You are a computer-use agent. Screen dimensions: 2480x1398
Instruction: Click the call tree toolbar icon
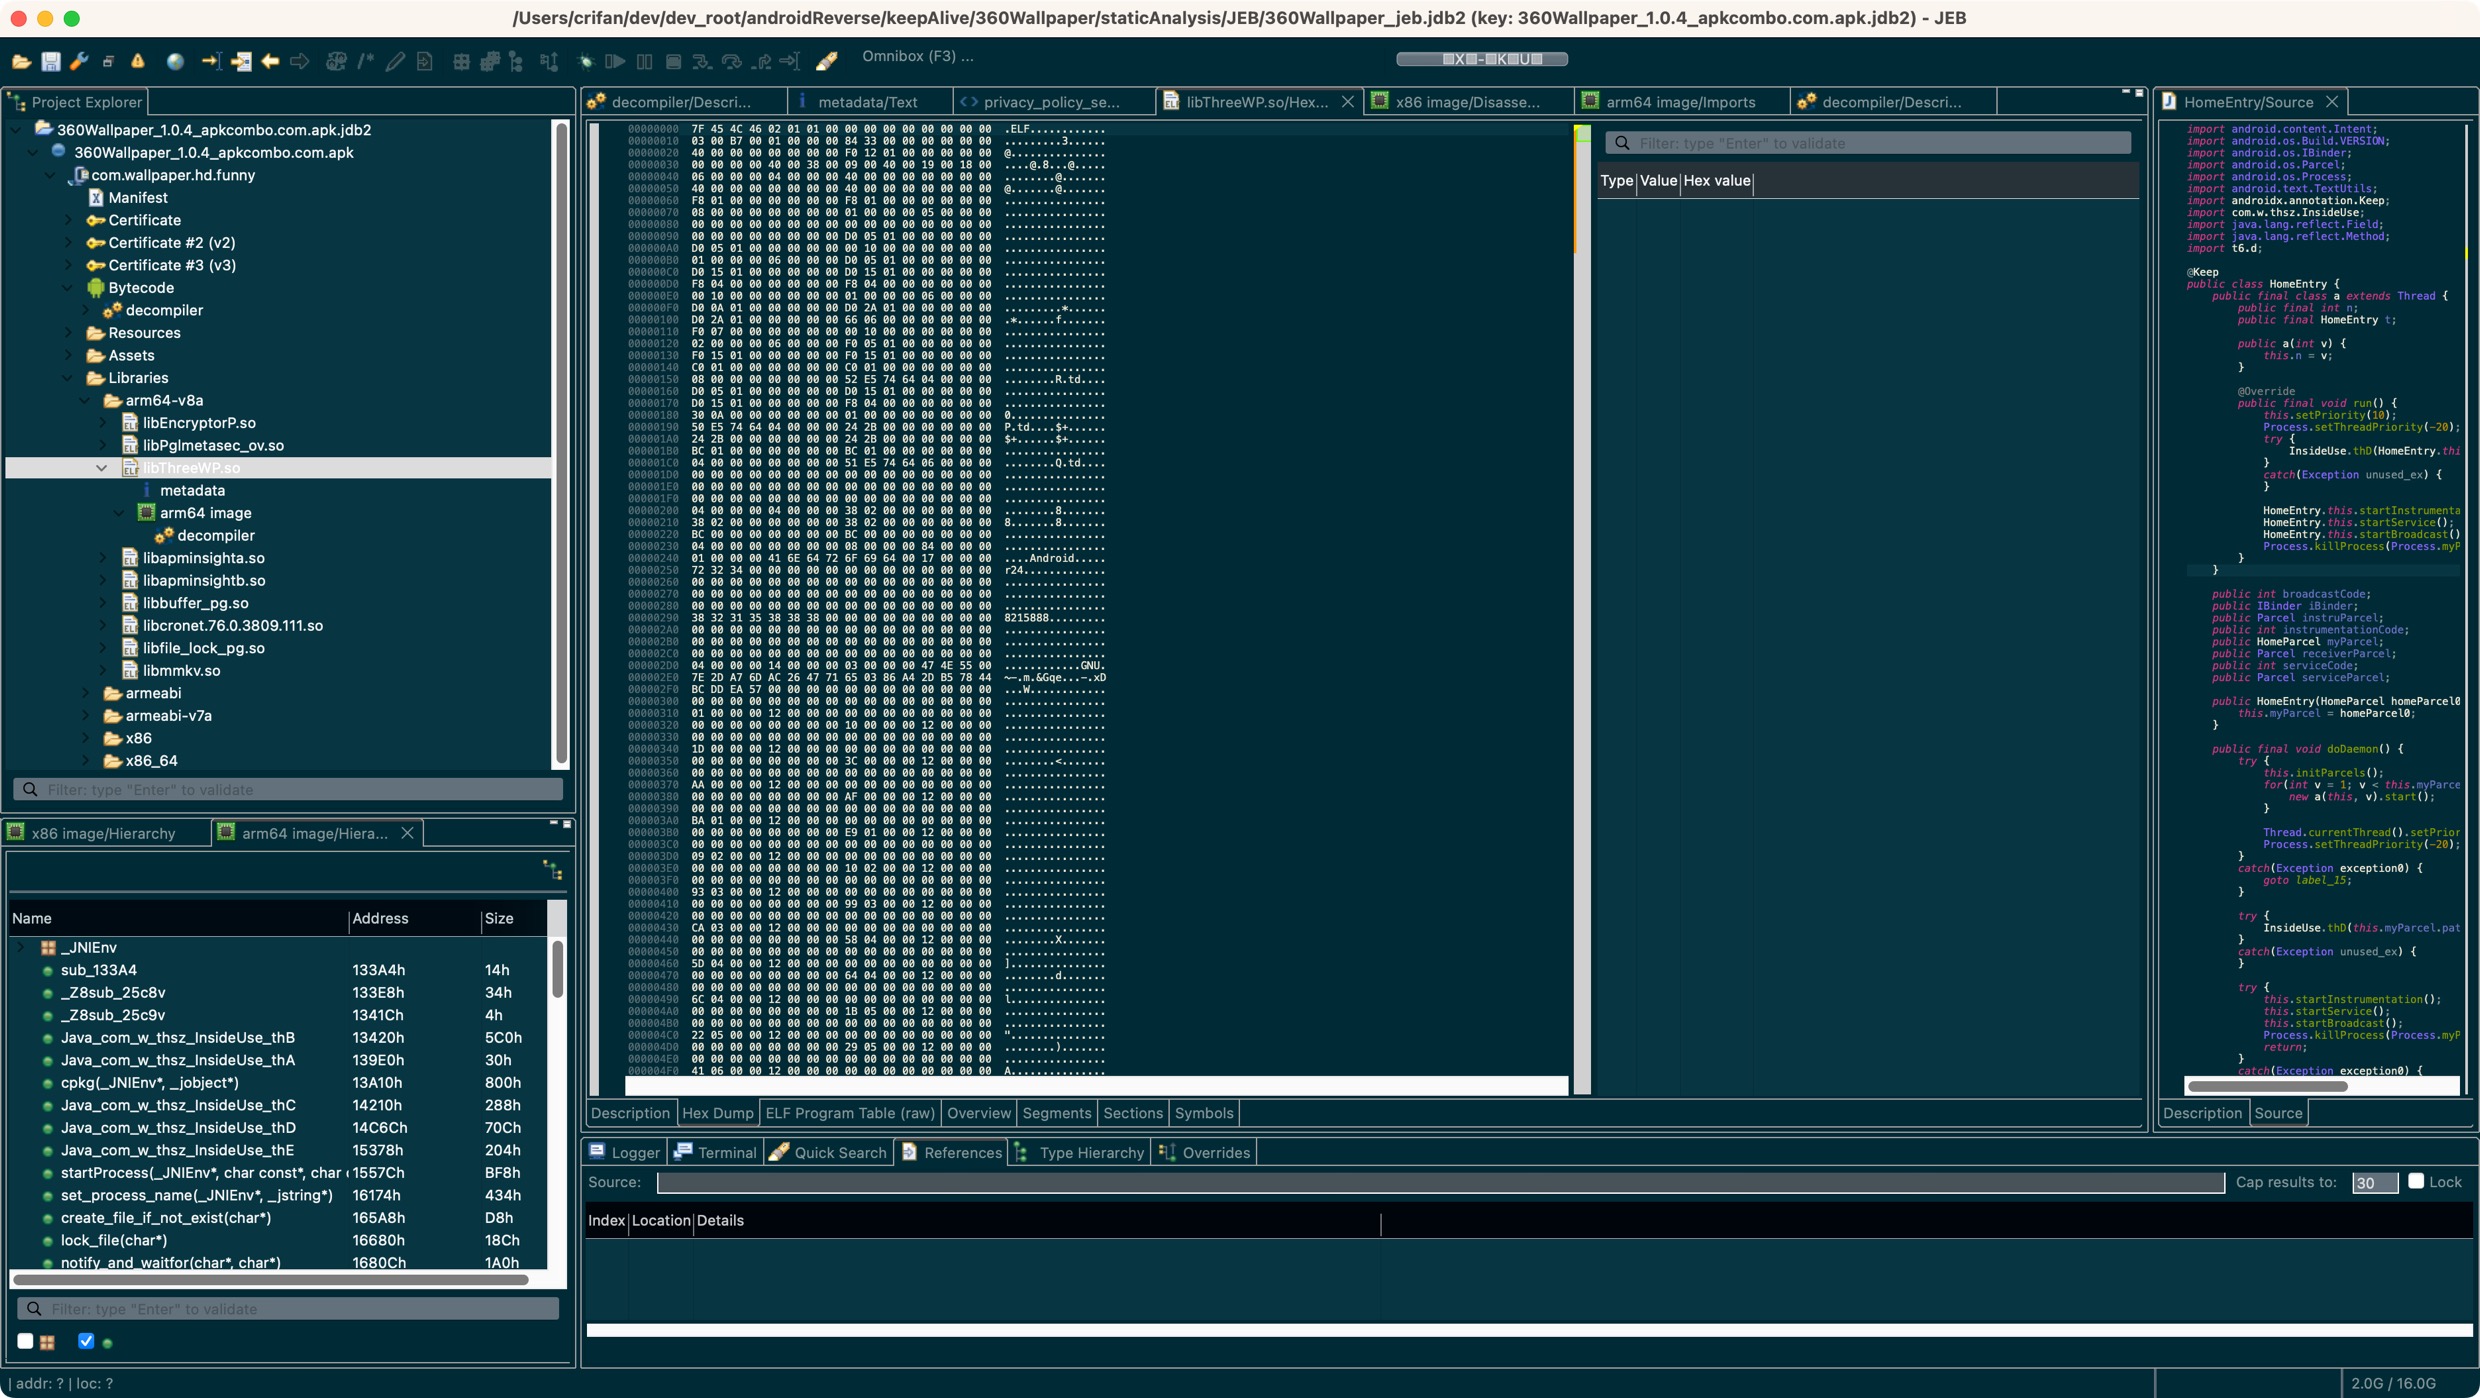click(x=517, y=61)
